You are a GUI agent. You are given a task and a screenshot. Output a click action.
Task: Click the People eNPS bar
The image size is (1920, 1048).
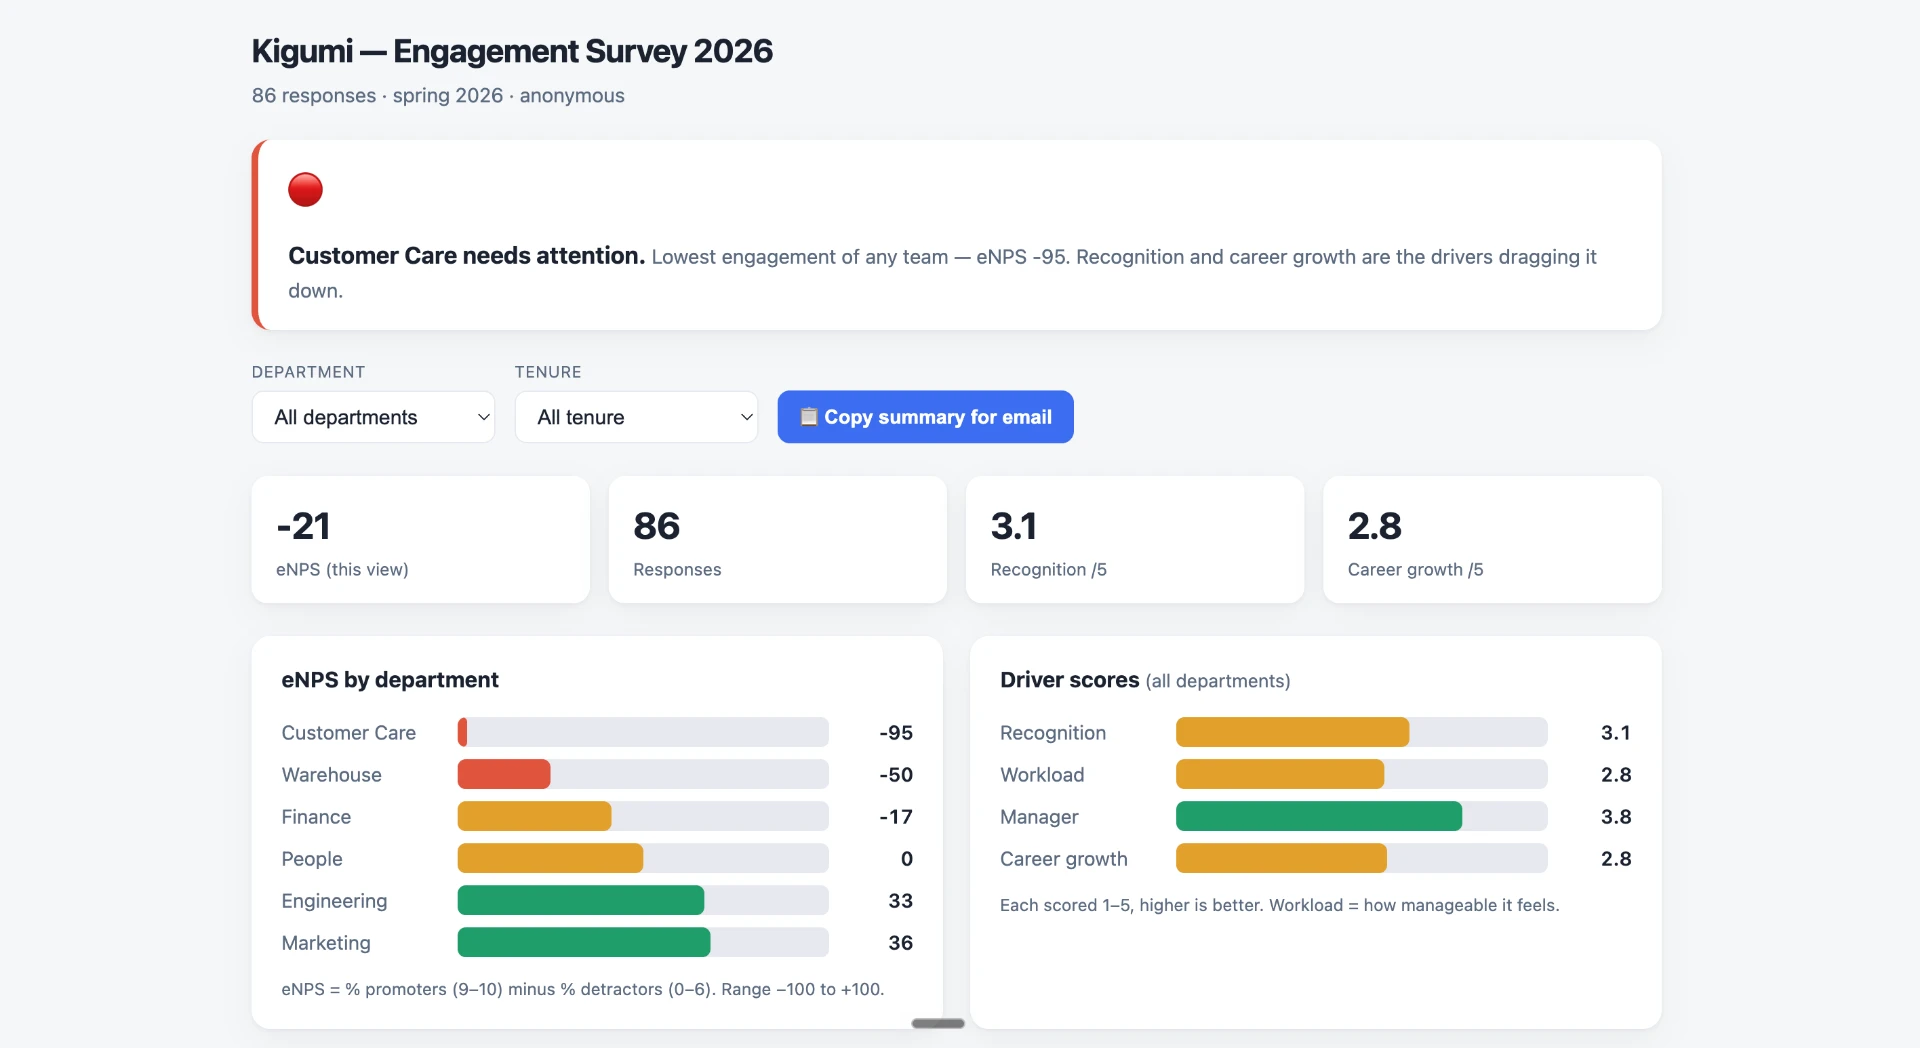(x=643, y=858)
